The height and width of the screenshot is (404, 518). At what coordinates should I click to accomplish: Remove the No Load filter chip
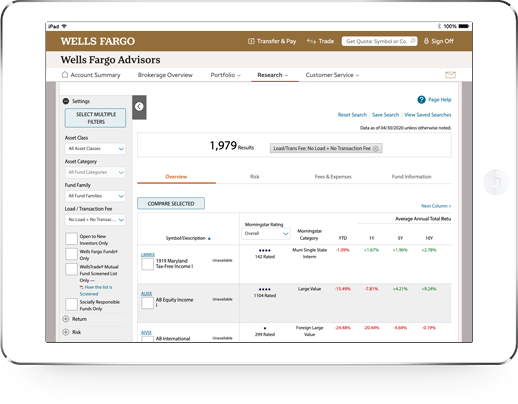point(376,148)
